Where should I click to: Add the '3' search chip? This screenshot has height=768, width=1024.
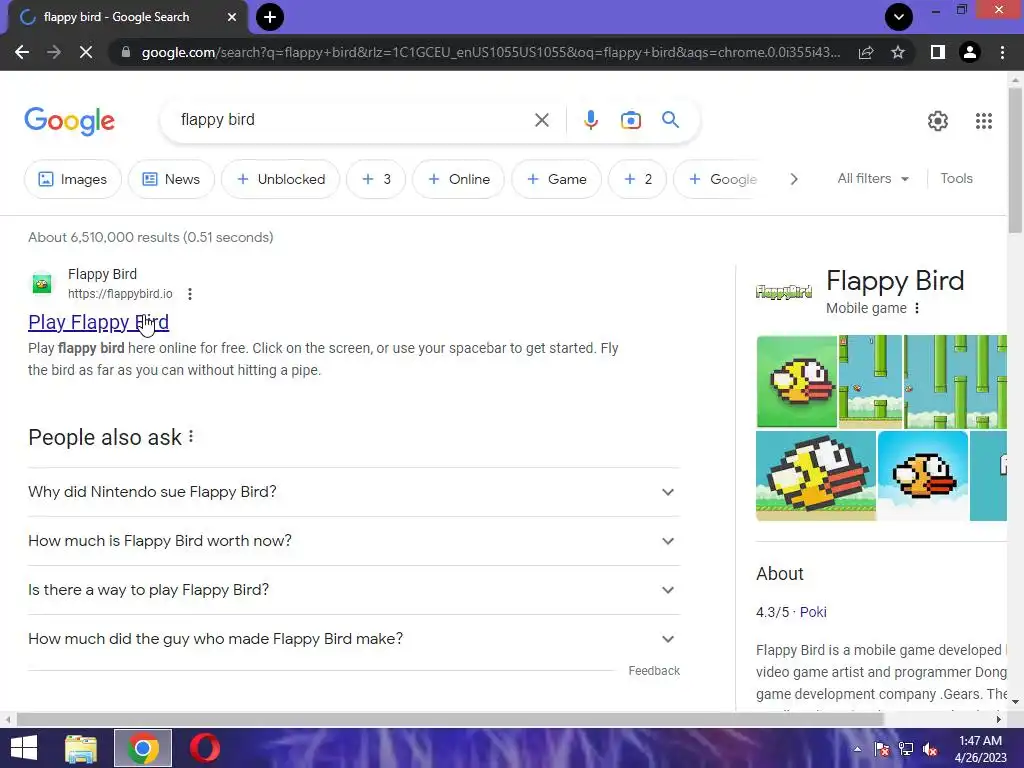[376, 179]
